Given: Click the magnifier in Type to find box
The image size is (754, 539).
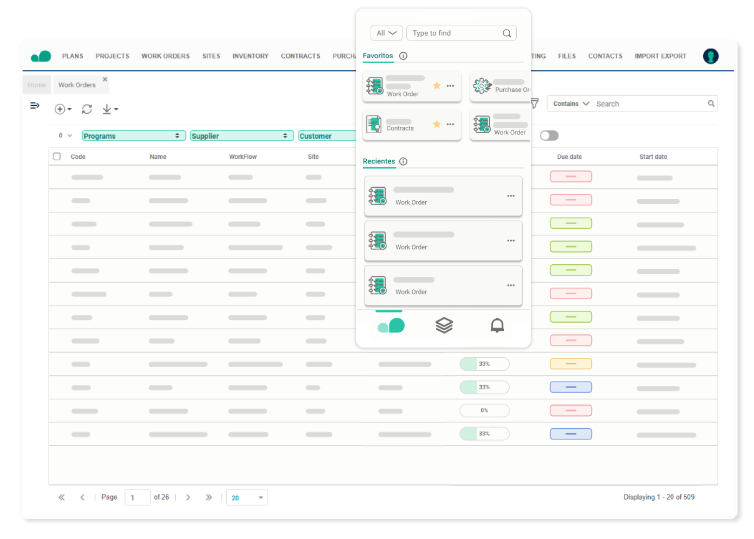Looking at the screenshot, I should [x=507, y=33].
